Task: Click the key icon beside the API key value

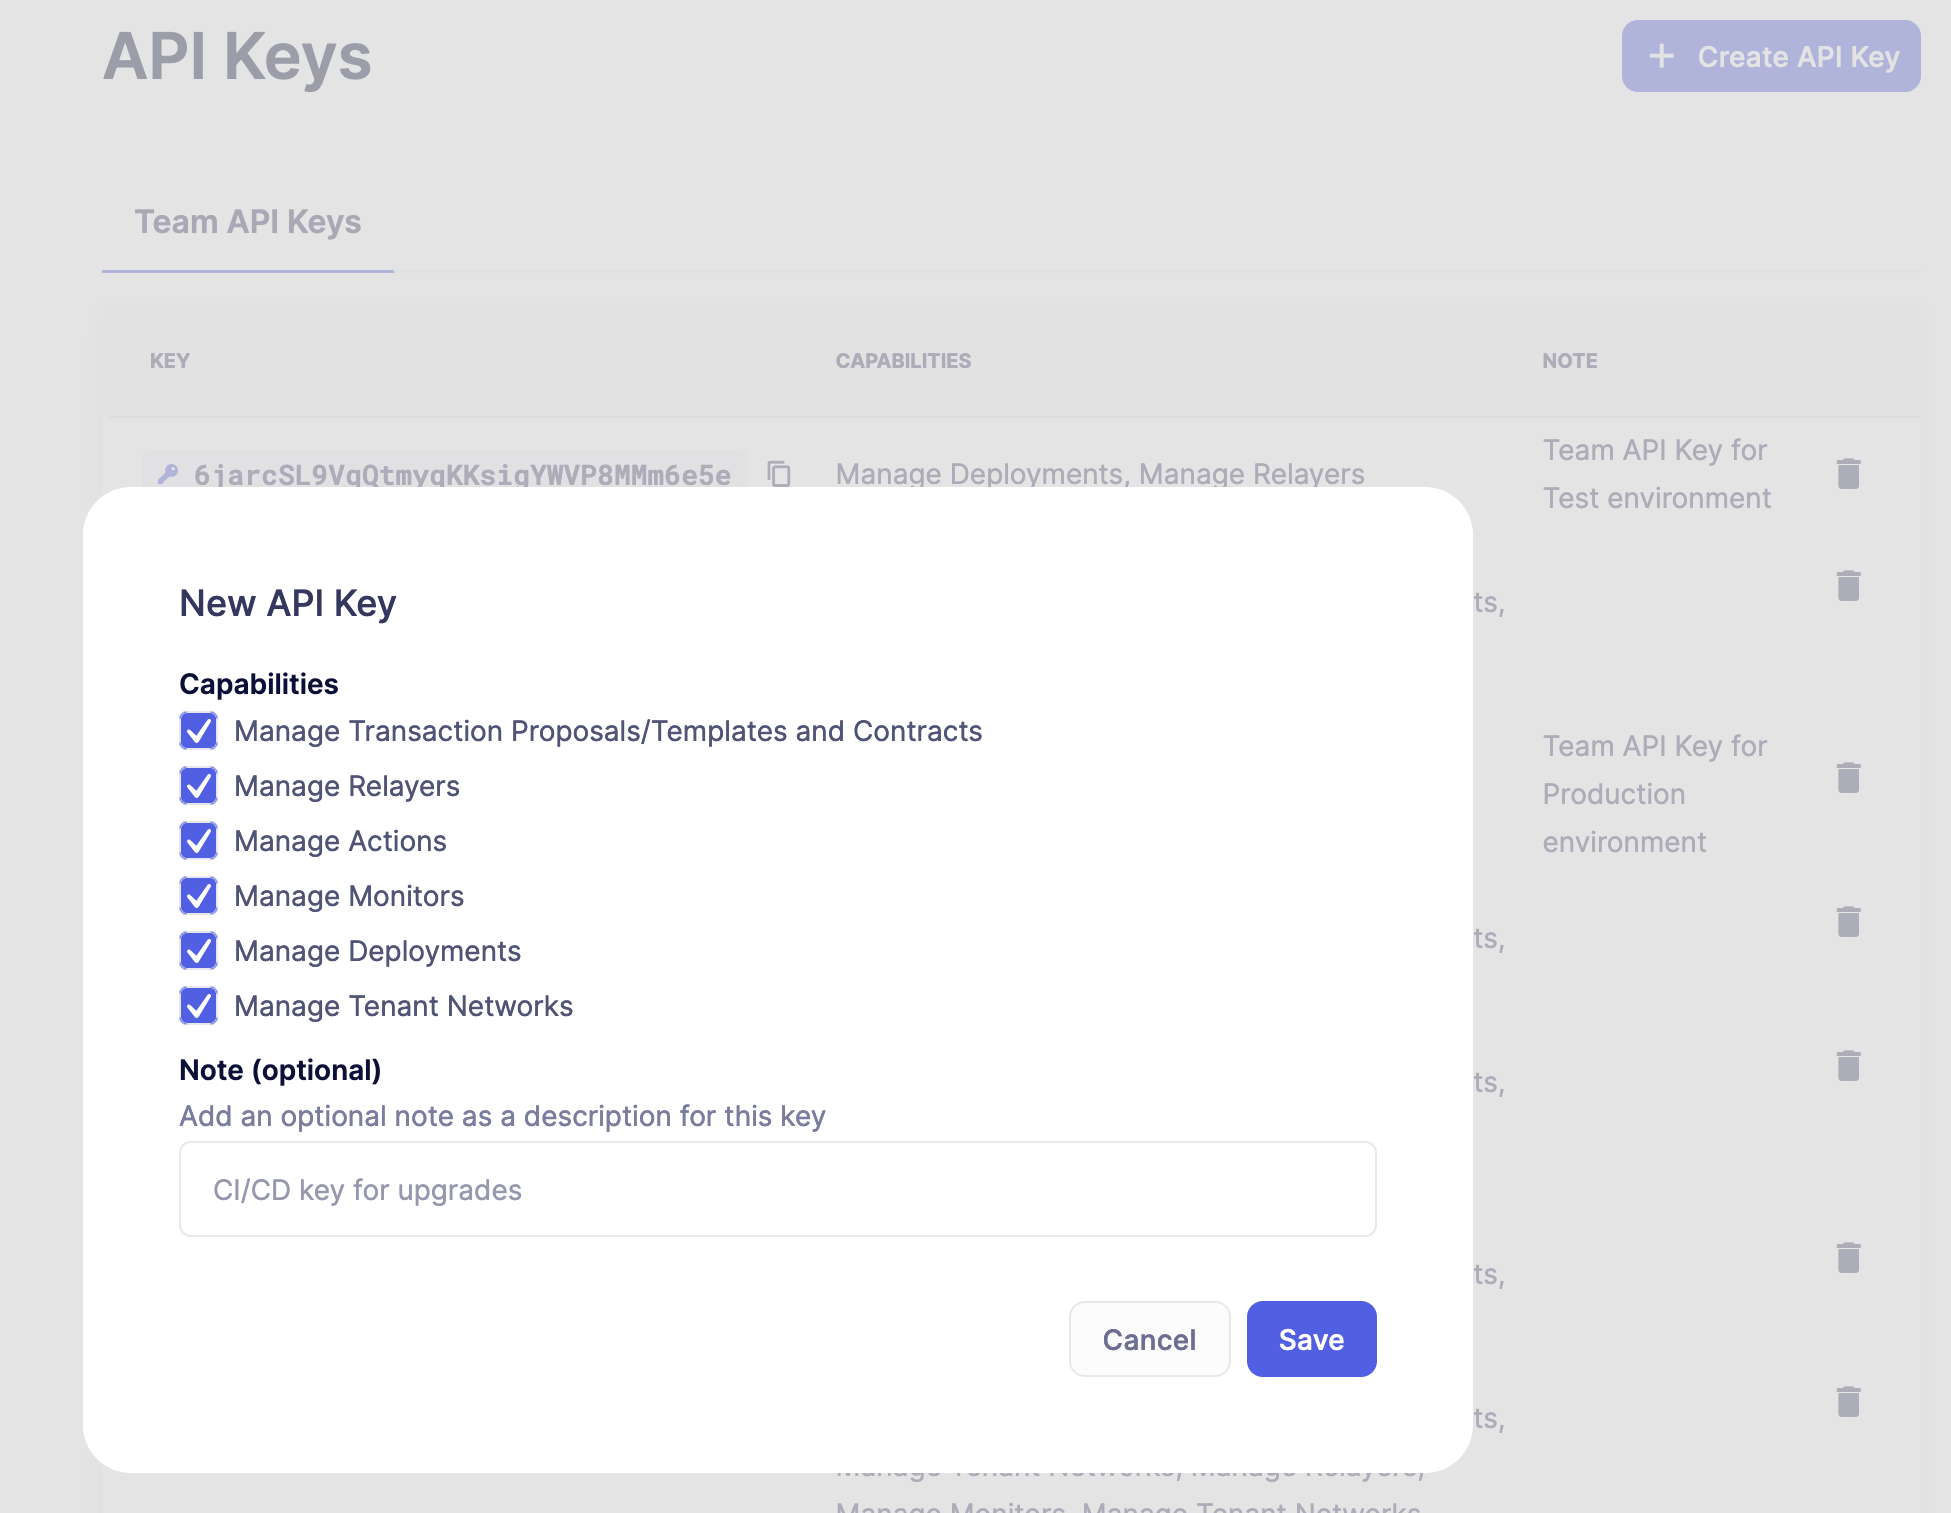Action: pos(167,474)
